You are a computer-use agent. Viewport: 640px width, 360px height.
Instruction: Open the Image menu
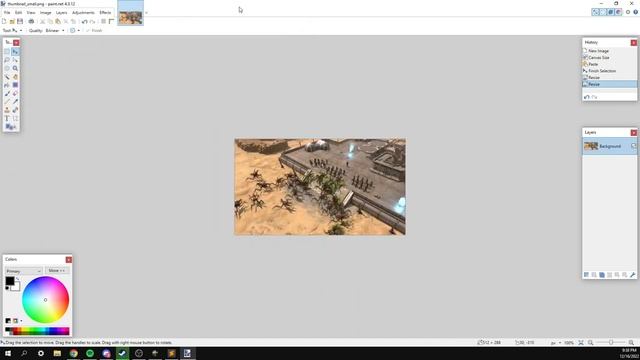(x=45, y=13)
